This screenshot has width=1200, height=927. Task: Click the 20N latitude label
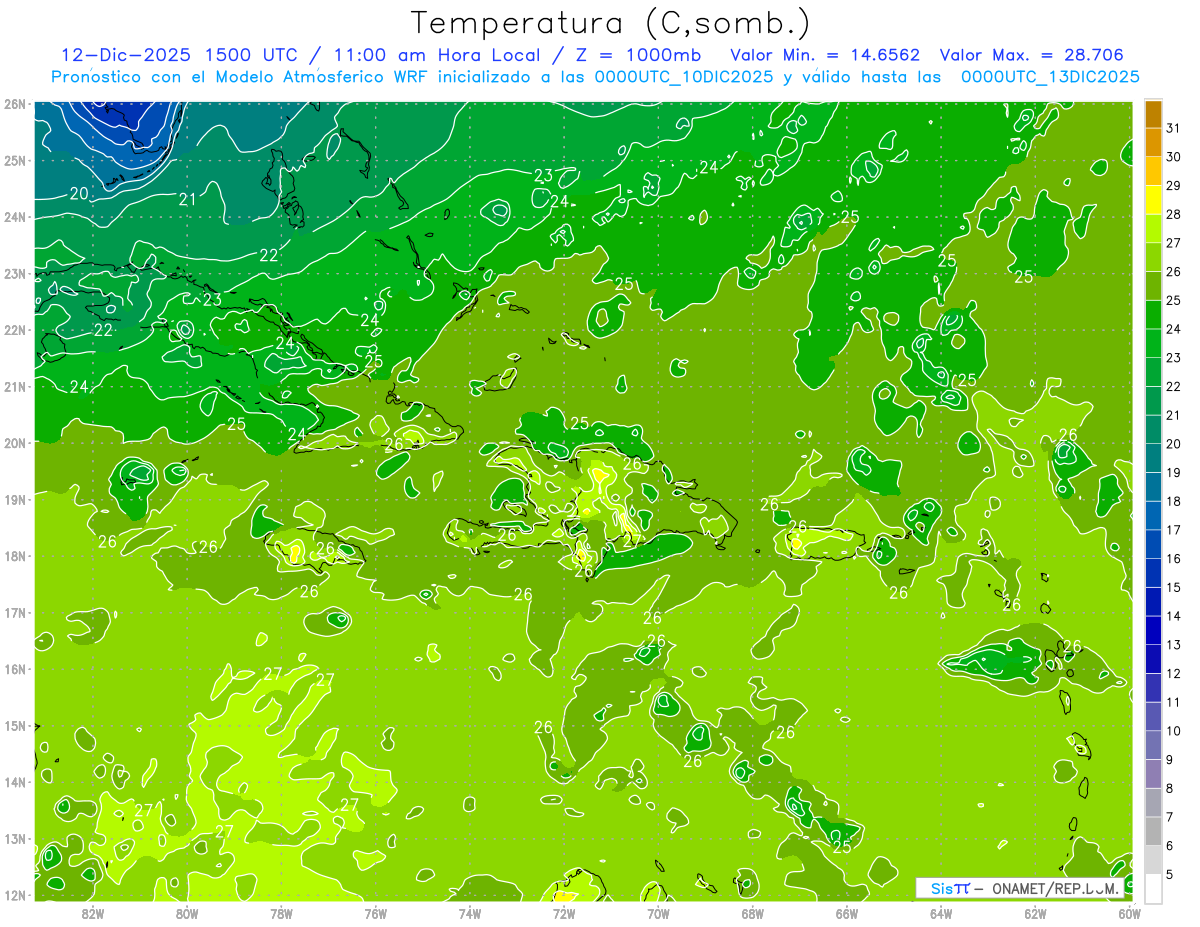[15, 443]
